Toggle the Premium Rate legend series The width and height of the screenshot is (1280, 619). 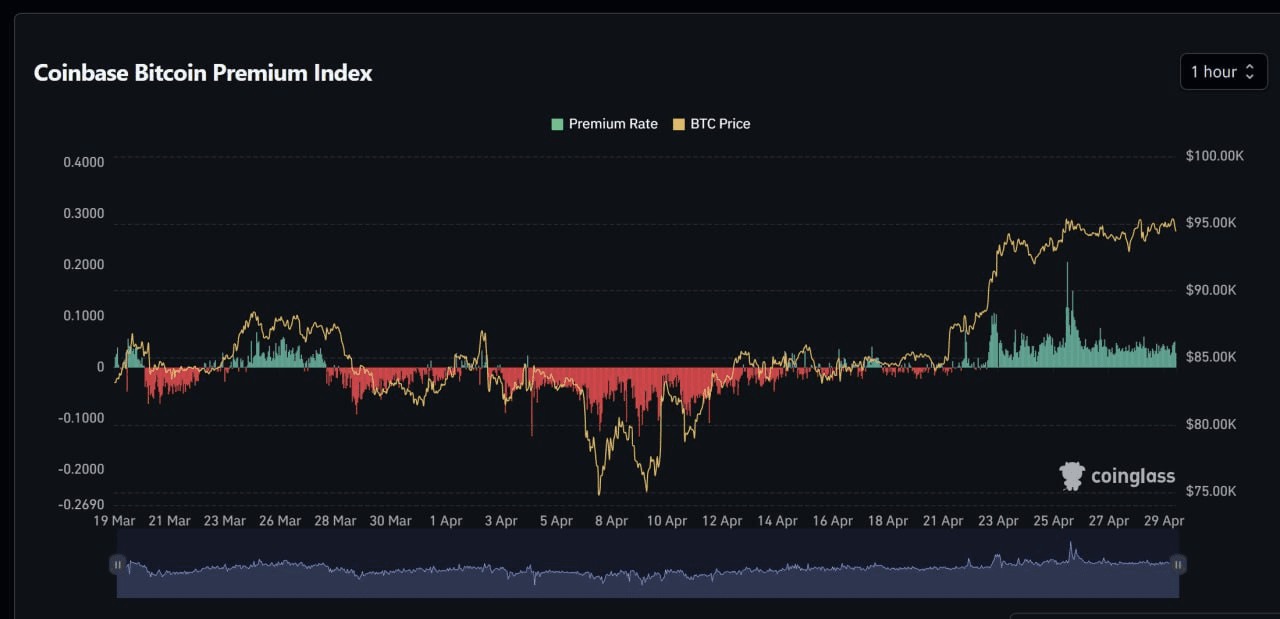[612, 124]
